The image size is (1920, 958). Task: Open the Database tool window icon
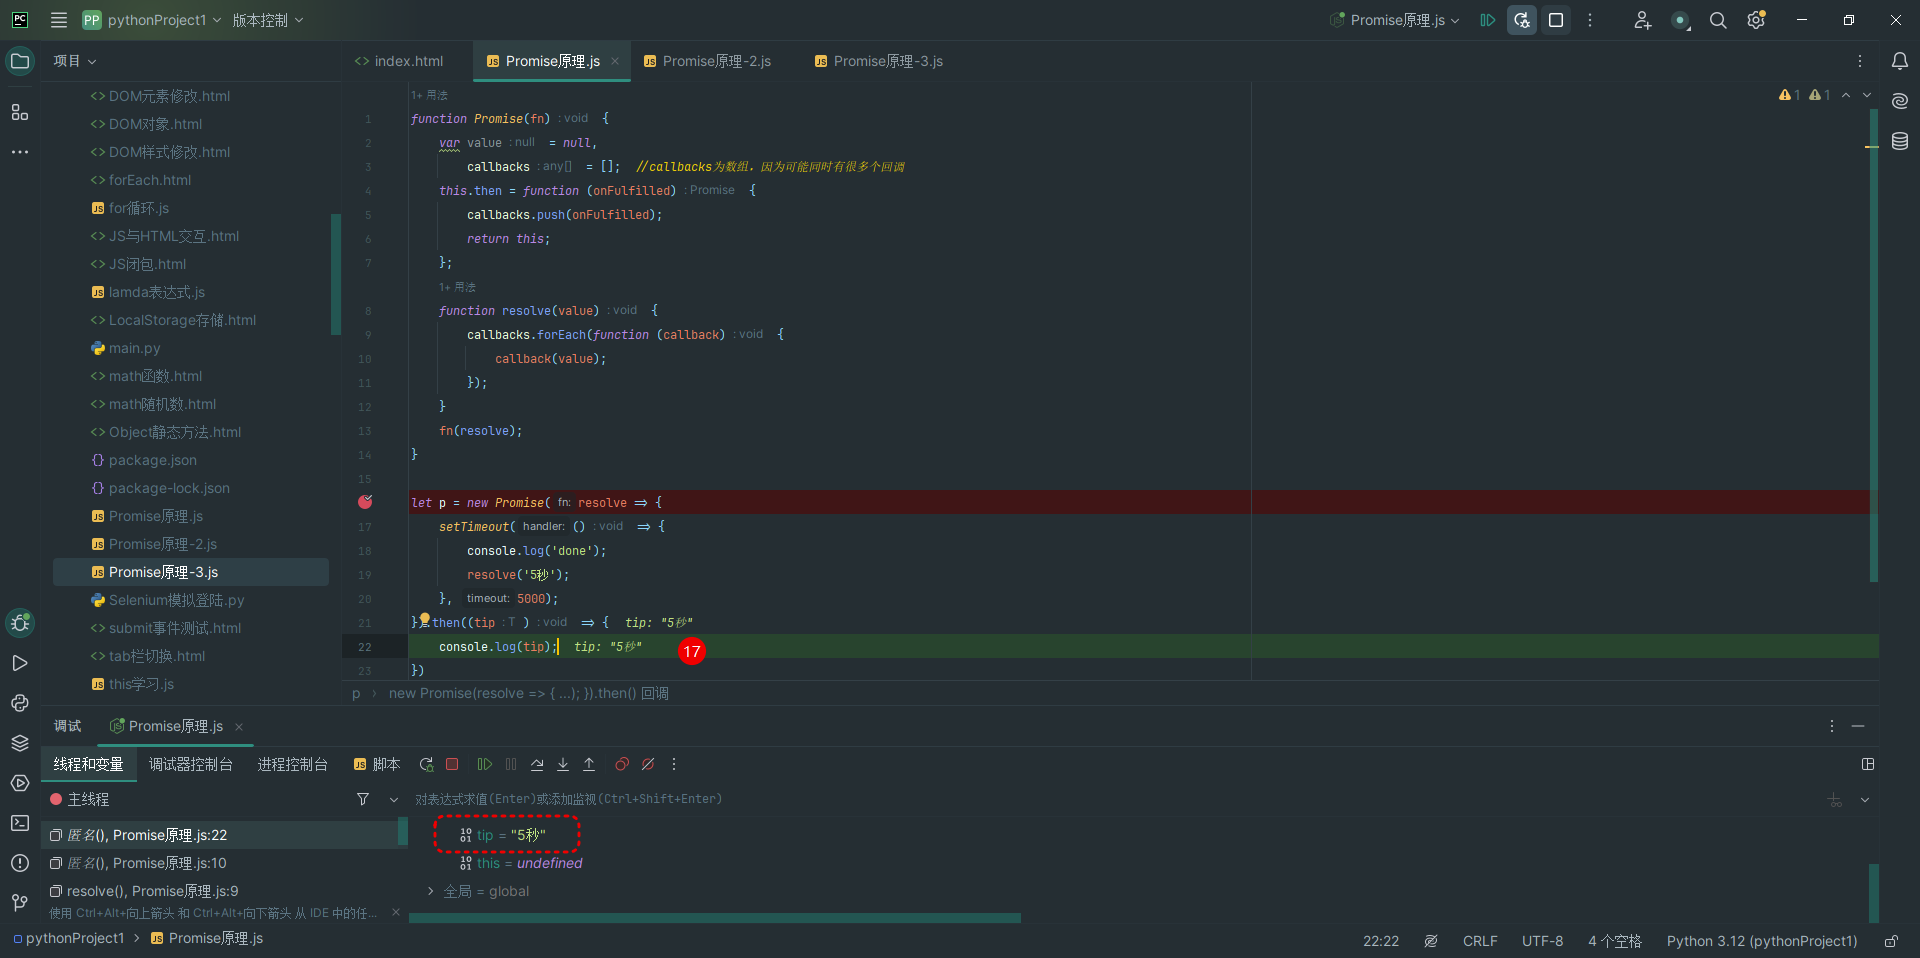(1900, 141)
